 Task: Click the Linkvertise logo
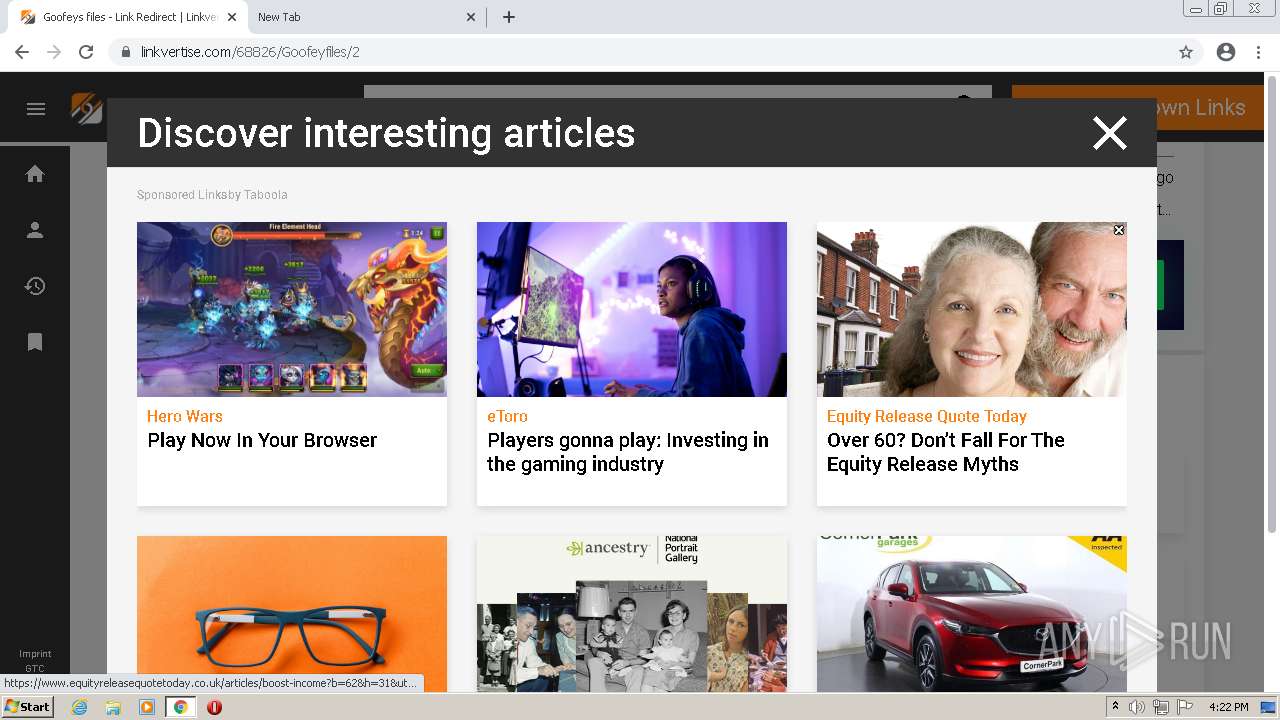click(x=87, y=108)
